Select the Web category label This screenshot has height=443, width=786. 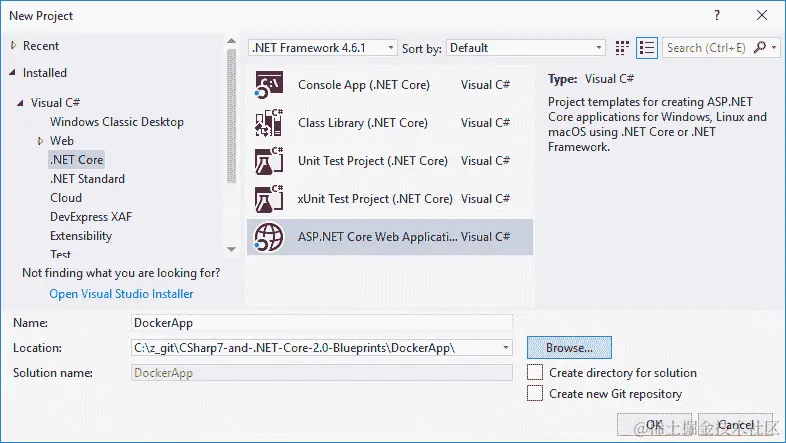62,141
